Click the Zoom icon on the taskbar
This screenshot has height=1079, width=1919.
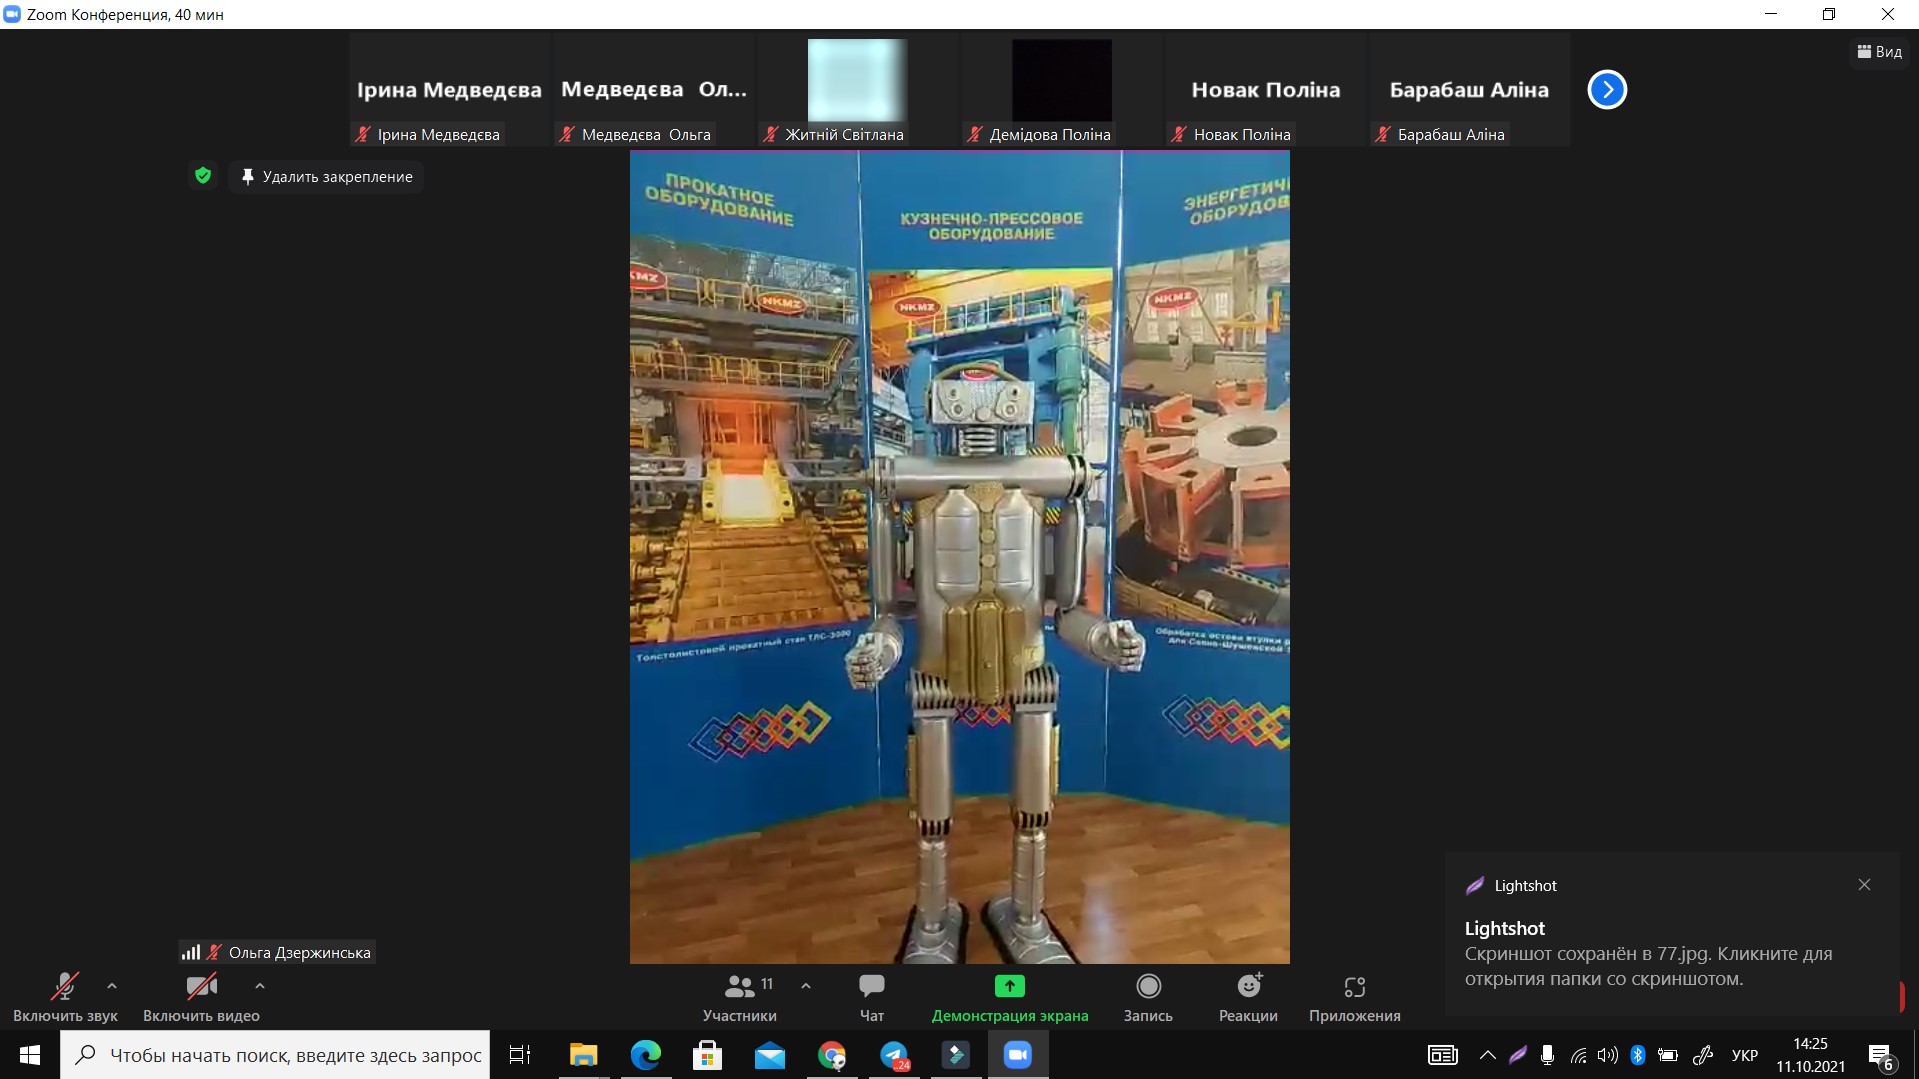tap(1018, 1055)
